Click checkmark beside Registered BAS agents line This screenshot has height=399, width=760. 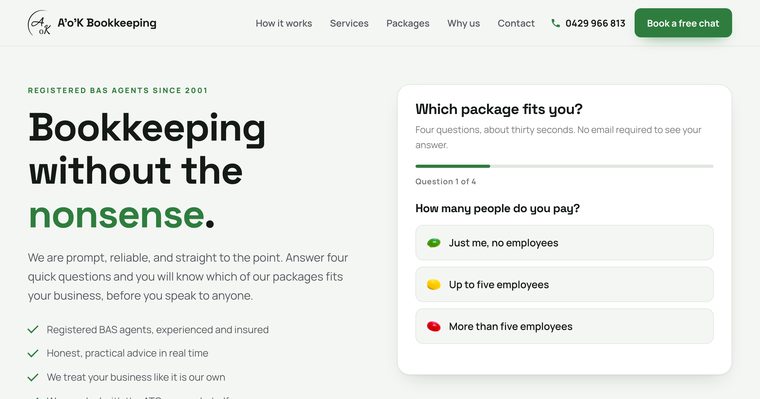(33, 330)
